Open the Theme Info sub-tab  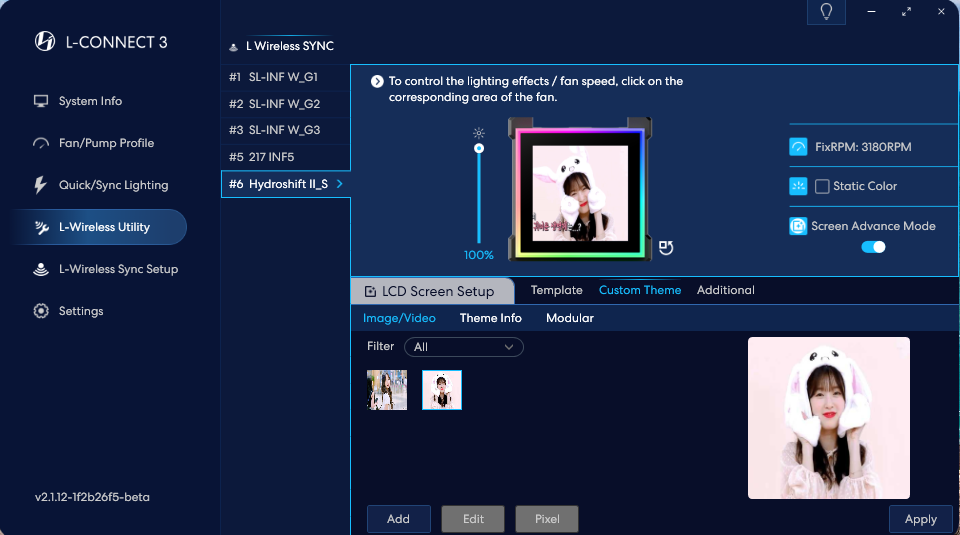coord(490,318)
